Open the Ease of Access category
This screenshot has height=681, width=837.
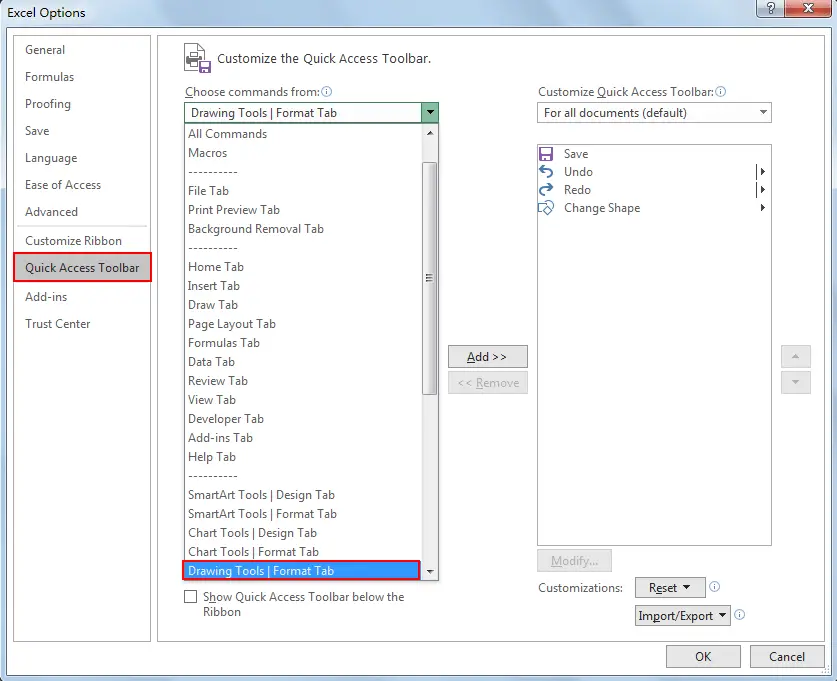[x=82, y=185]
